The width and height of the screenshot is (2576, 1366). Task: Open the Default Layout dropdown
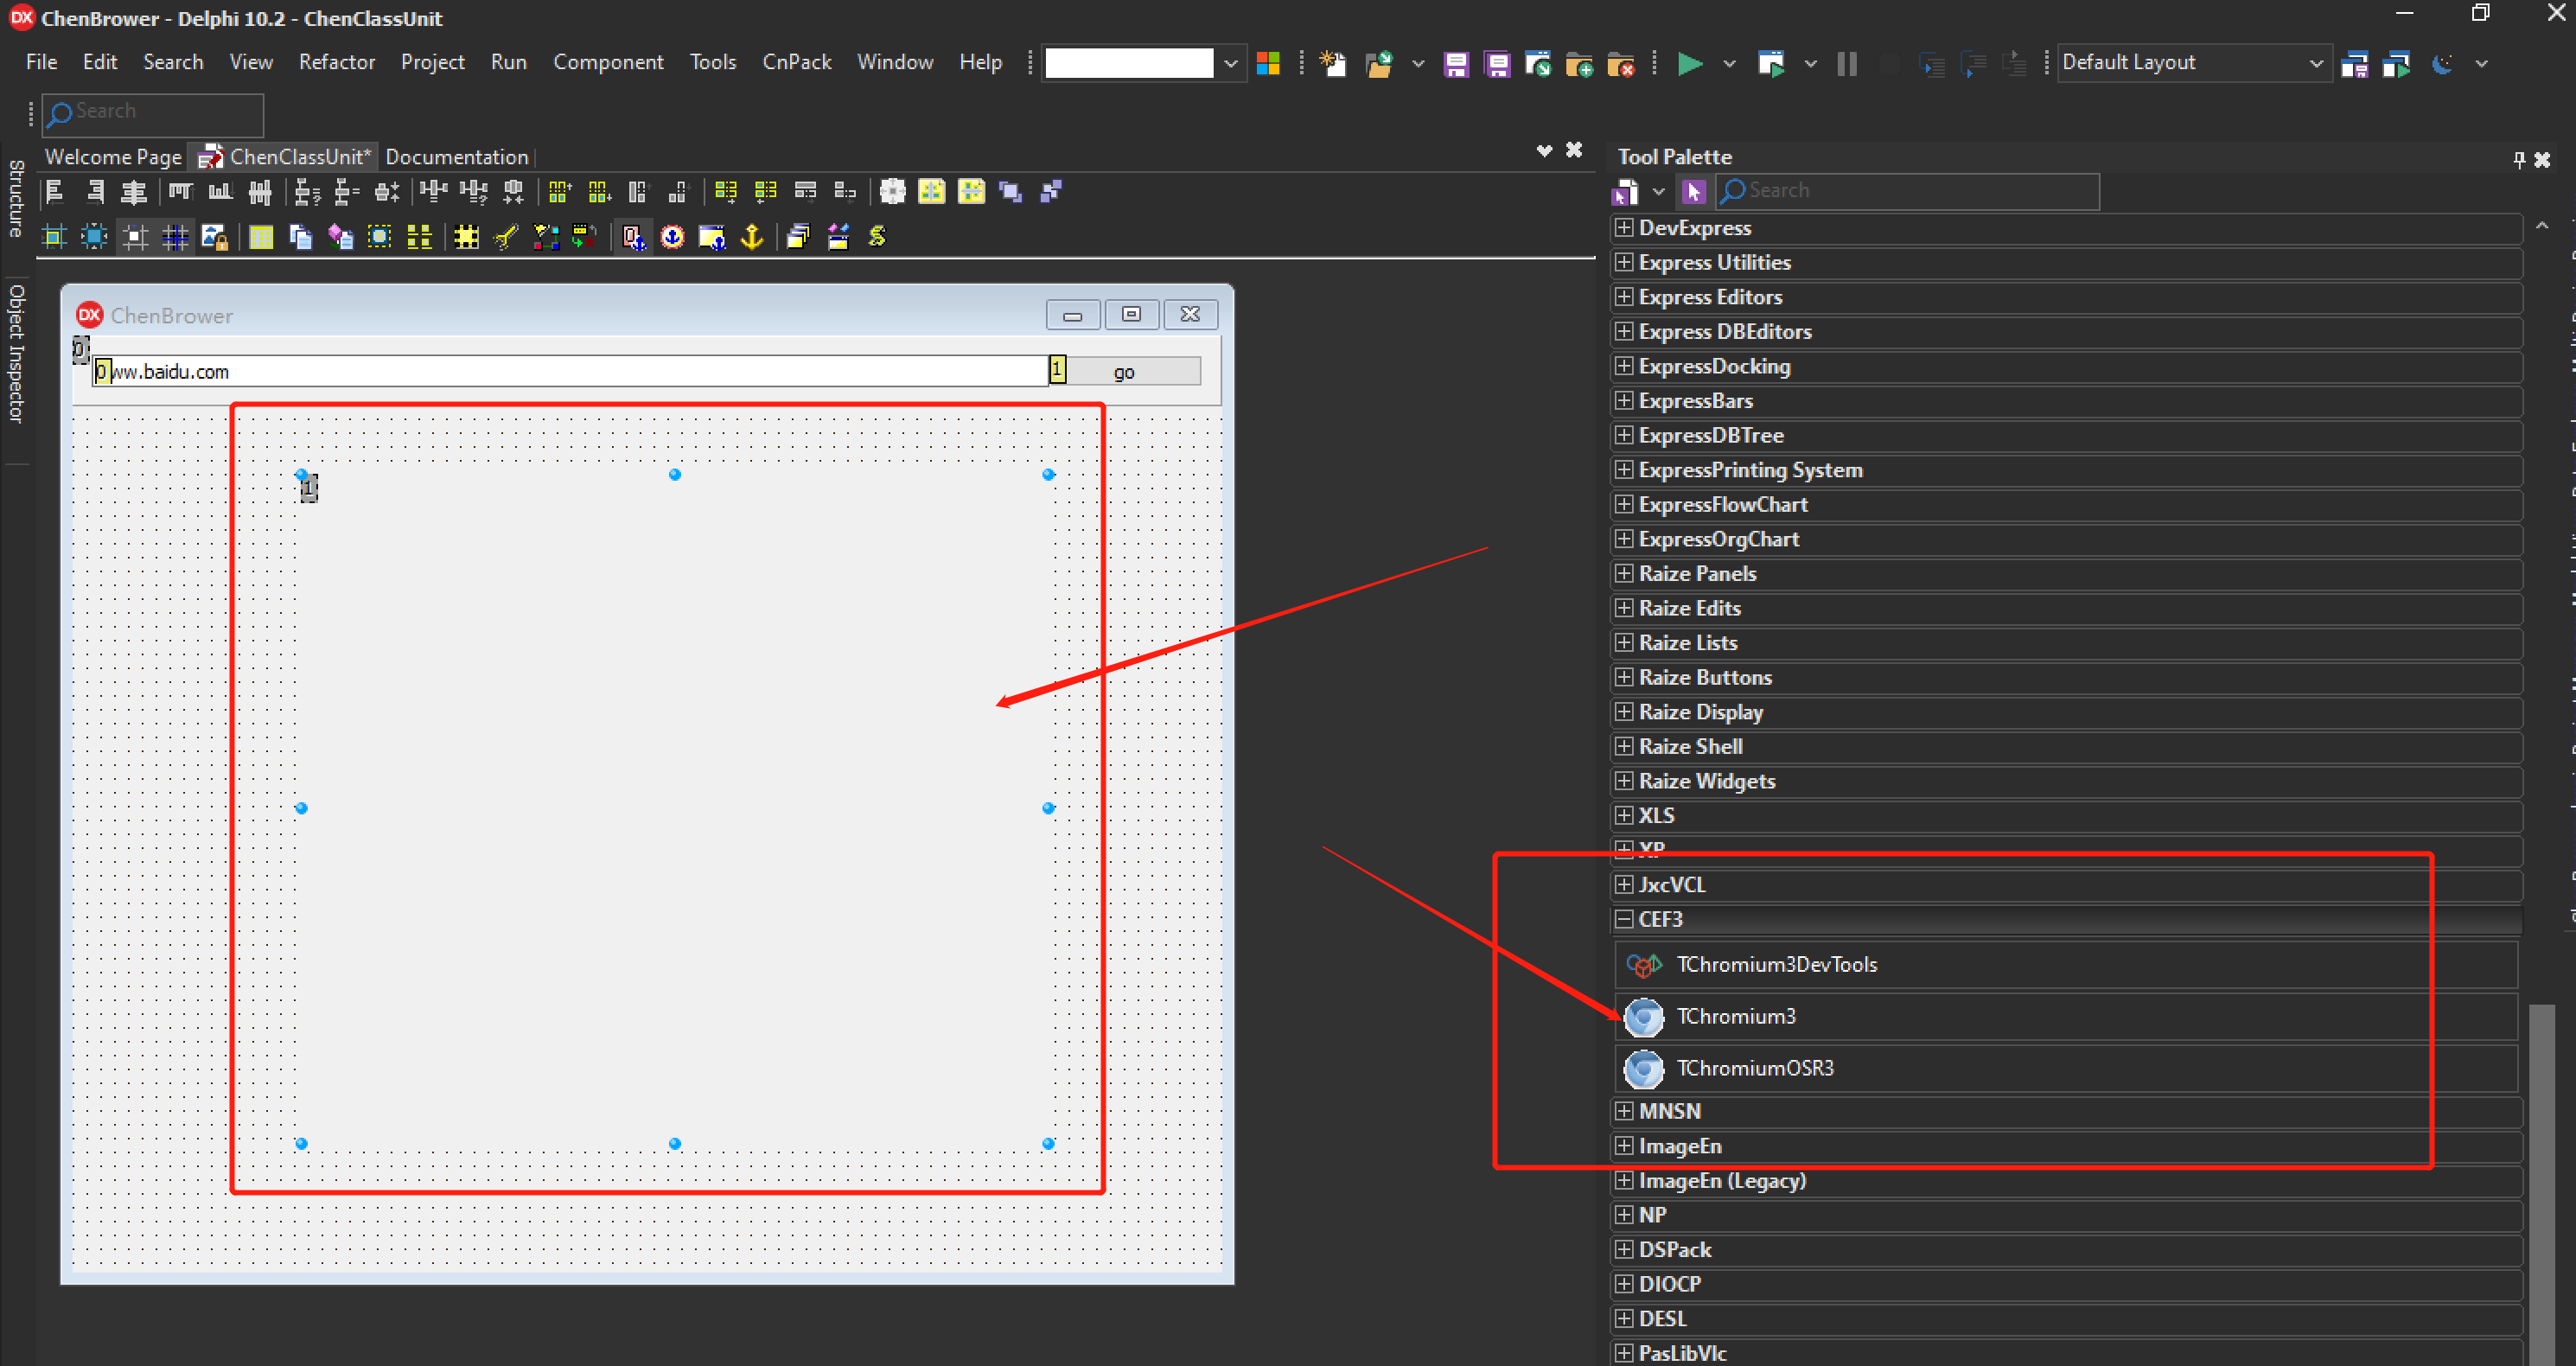2315,64
